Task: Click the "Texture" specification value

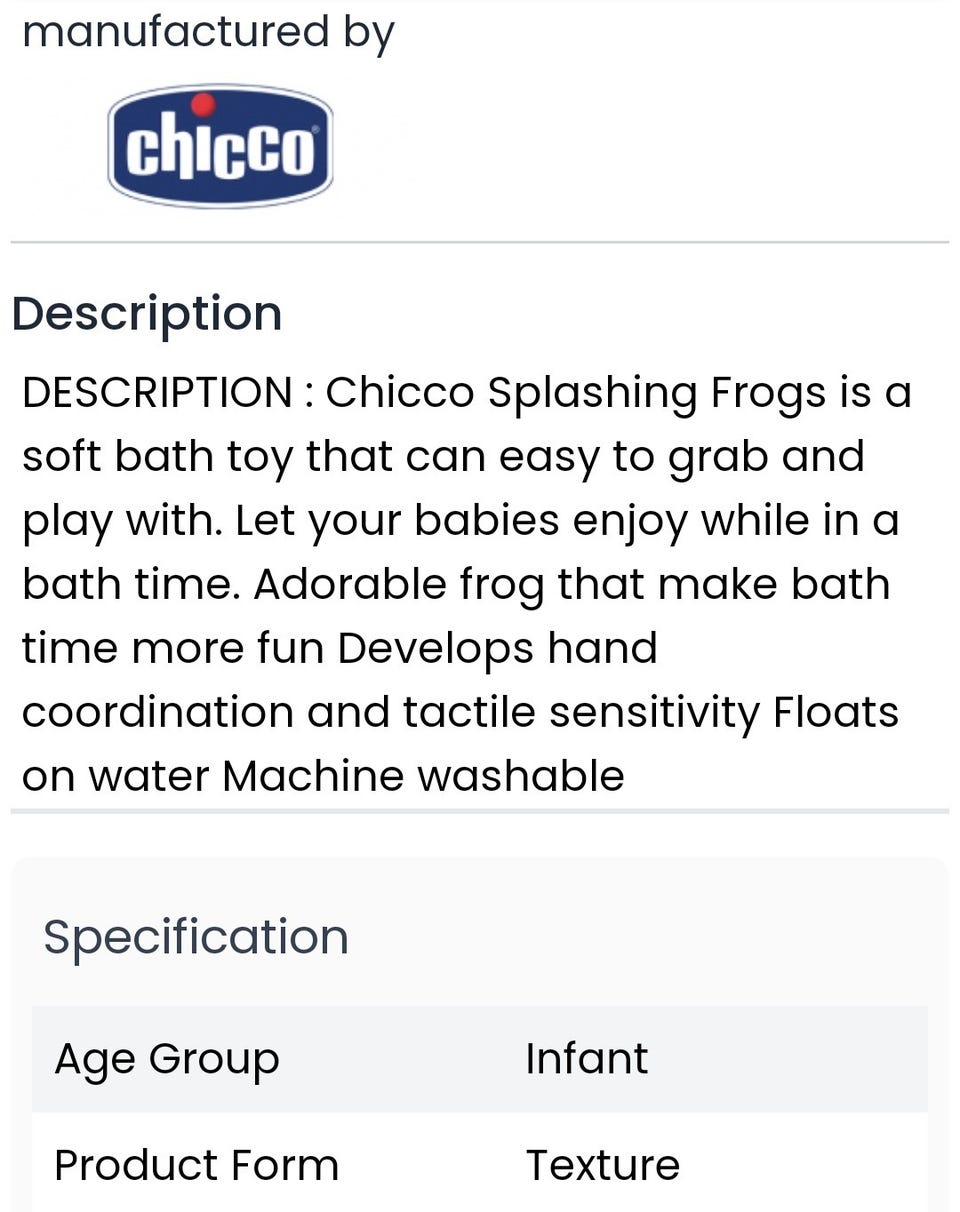Action: 603,1165
